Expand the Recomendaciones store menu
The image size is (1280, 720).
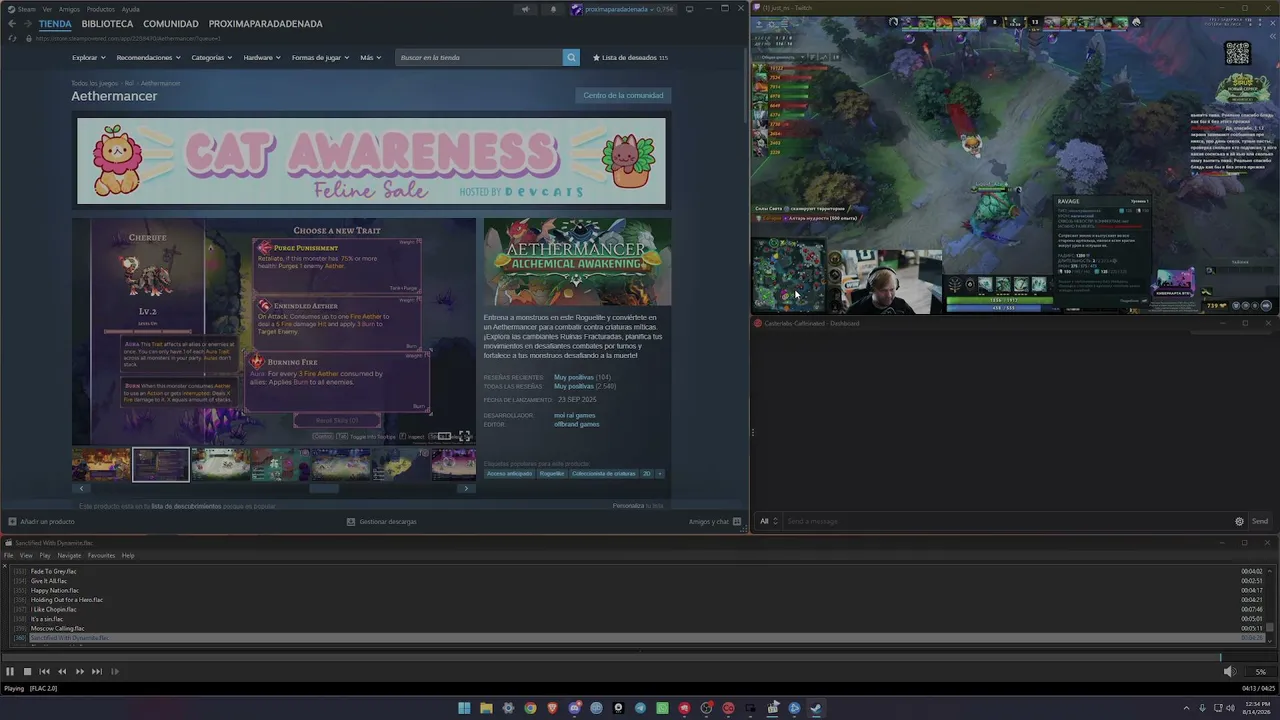(x=148, y=57)
